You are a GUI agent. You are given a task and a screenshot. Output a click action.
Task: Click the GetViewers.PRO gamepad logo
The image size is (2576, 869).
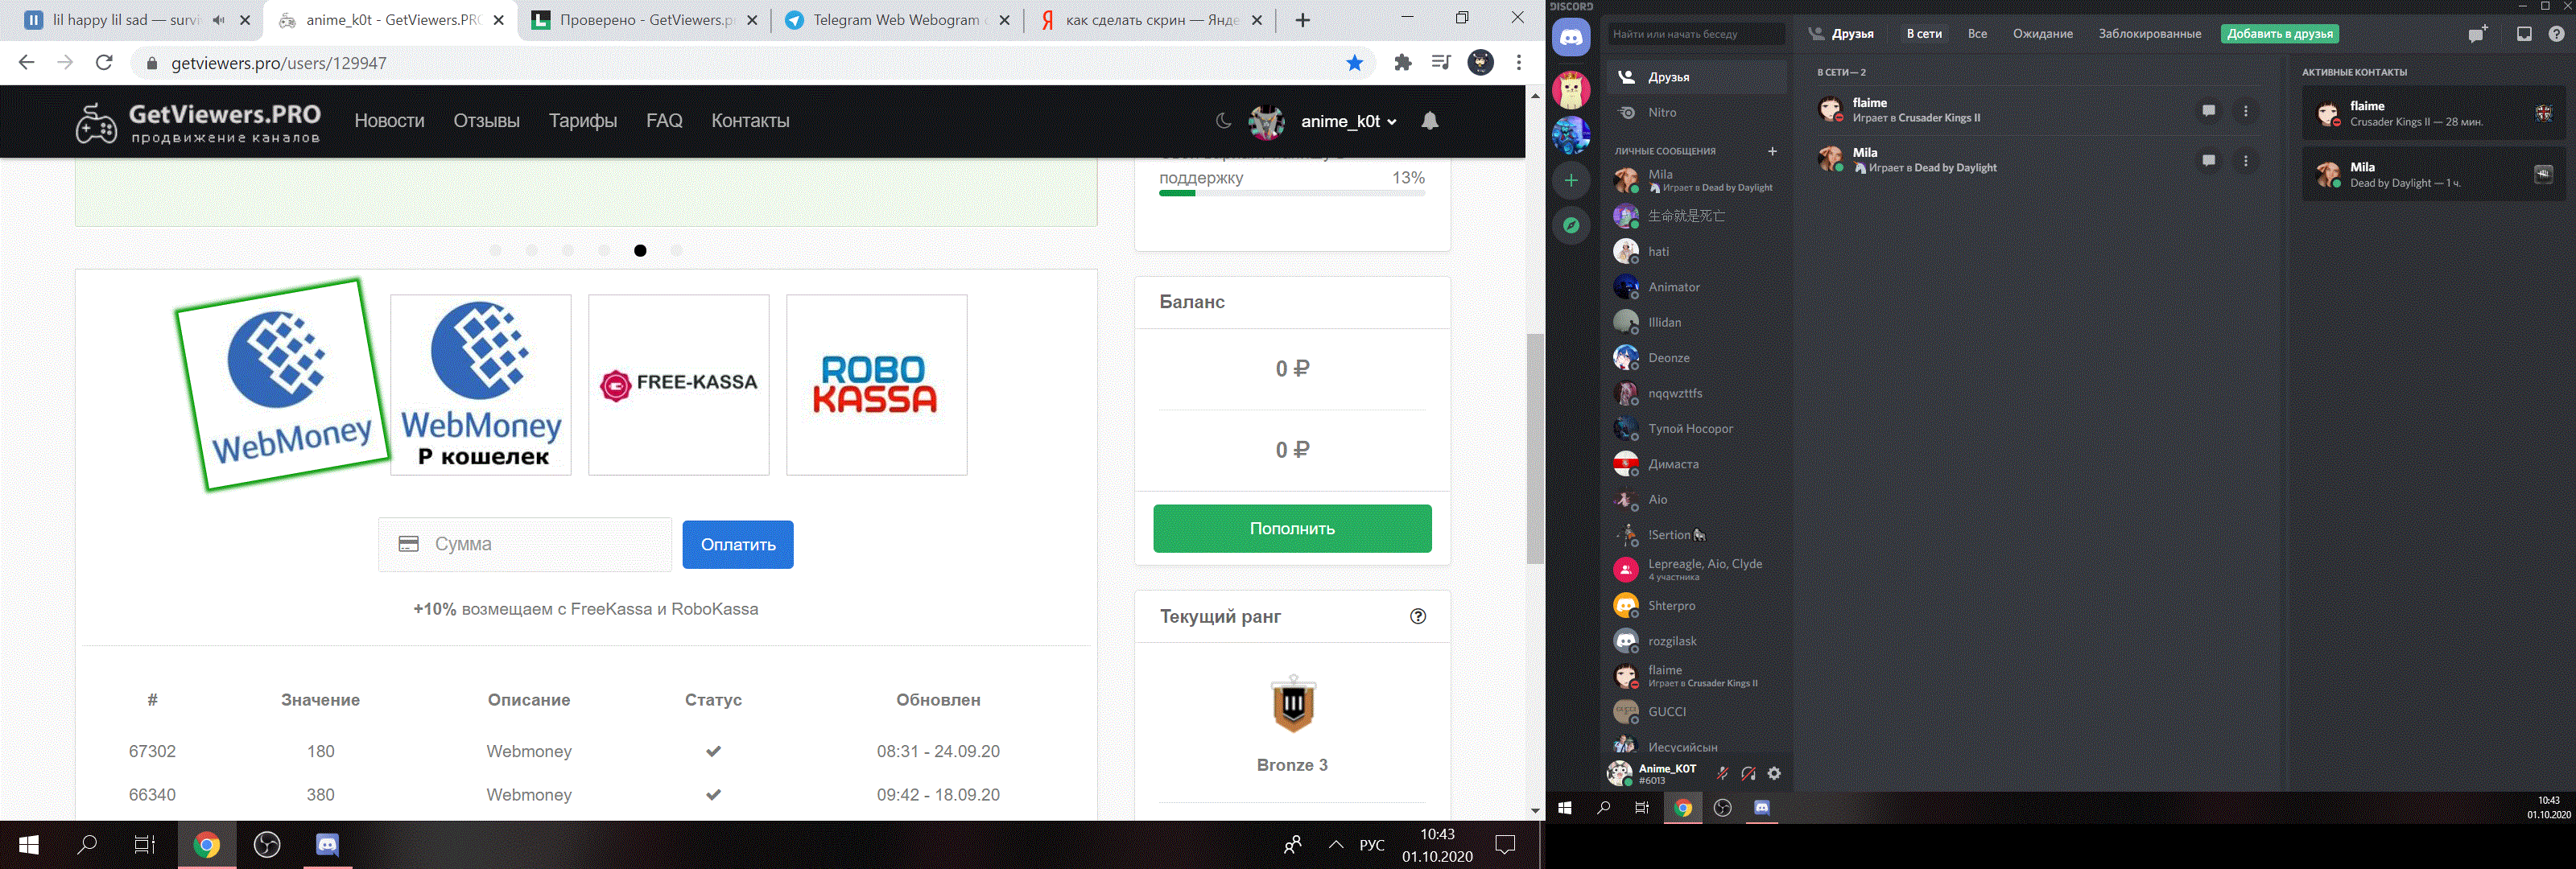point(97,123)
